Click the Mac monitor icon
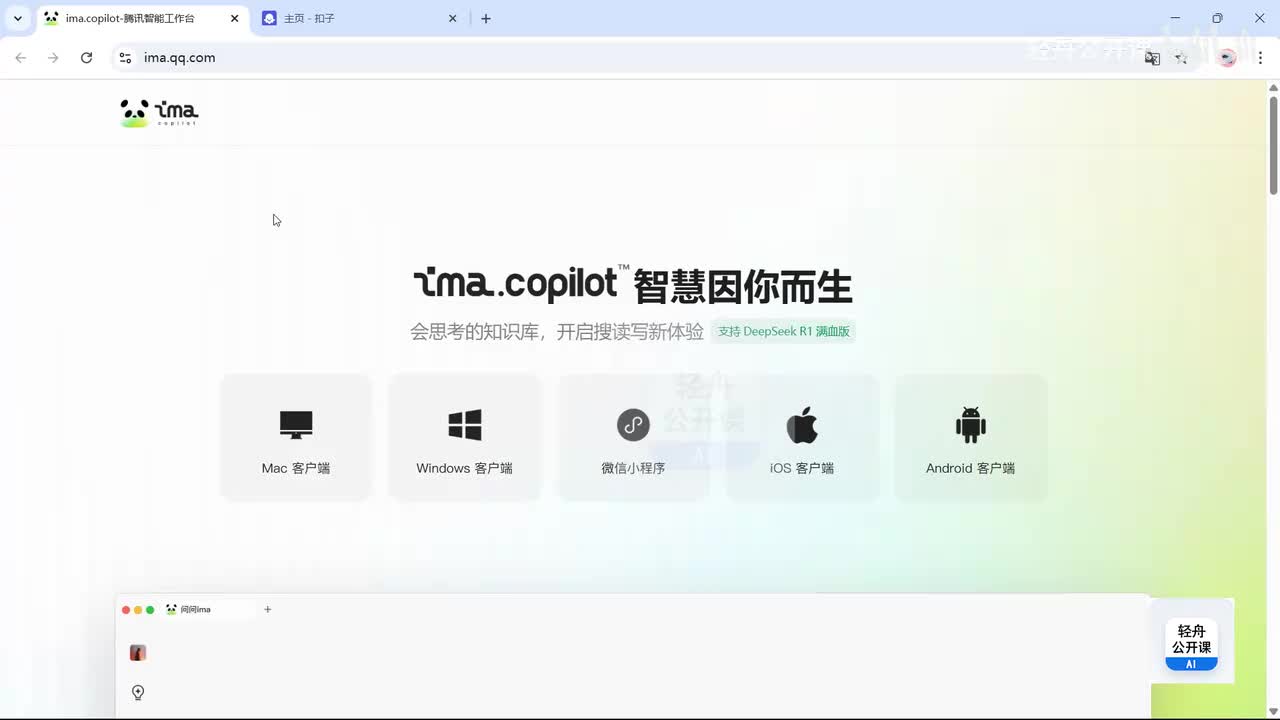1280x720 pixels. (296, 425)
